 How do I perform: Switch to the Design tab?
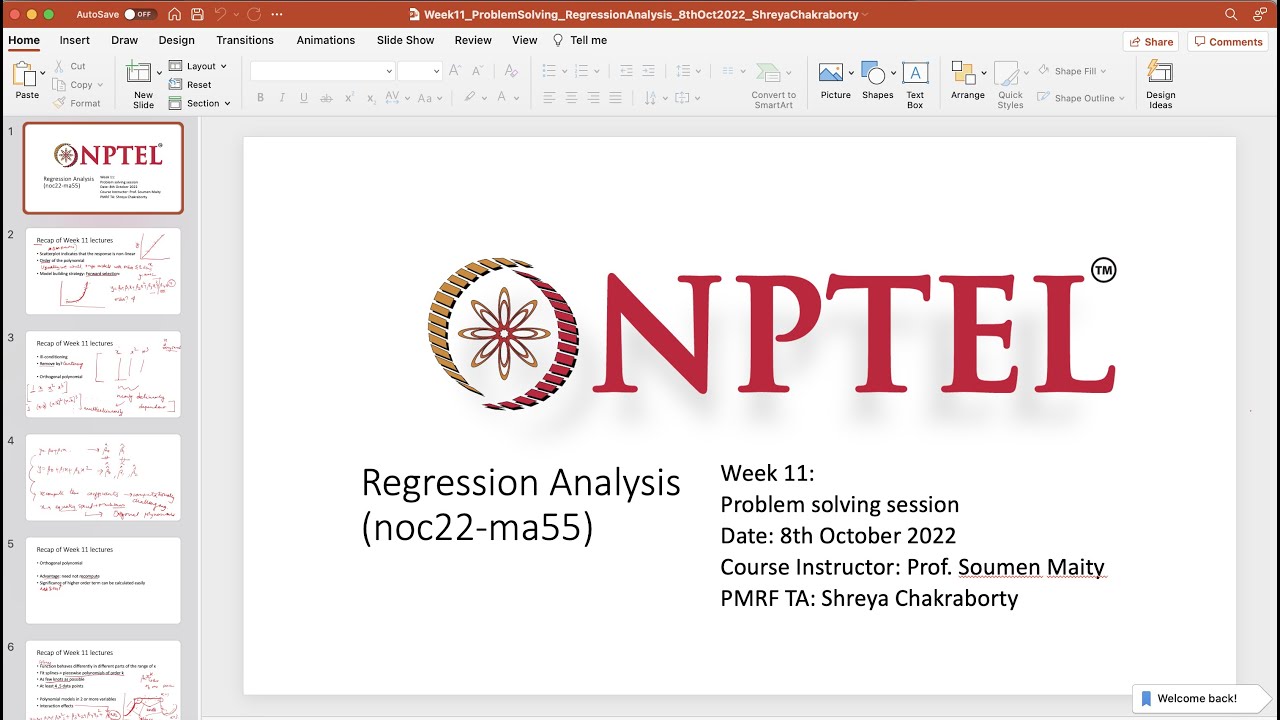(177, 40)
